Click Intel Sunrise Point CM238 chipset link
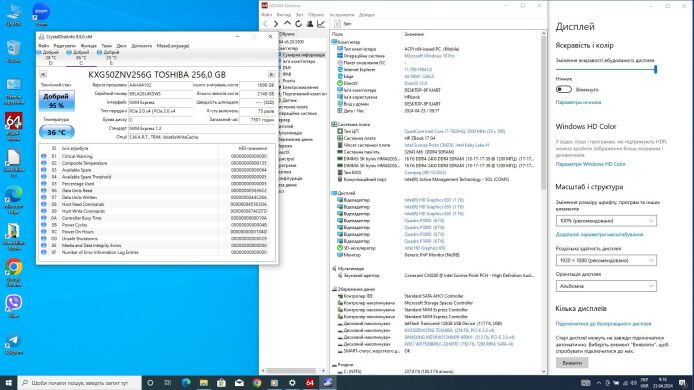694x390 pixels. tap(447, 145)
